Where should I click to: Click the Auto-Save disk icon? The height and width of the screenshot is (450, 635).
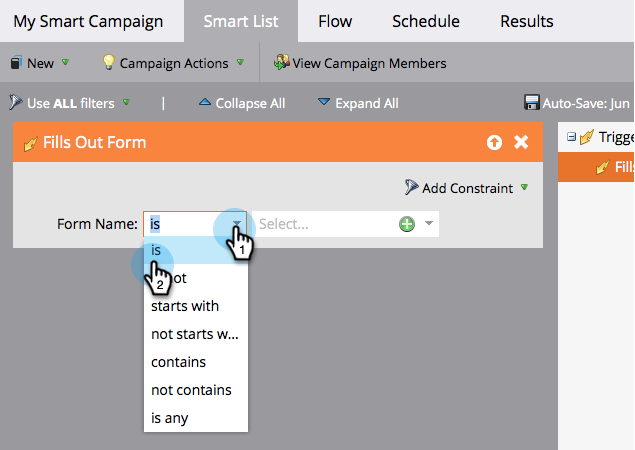click(531, 103)
